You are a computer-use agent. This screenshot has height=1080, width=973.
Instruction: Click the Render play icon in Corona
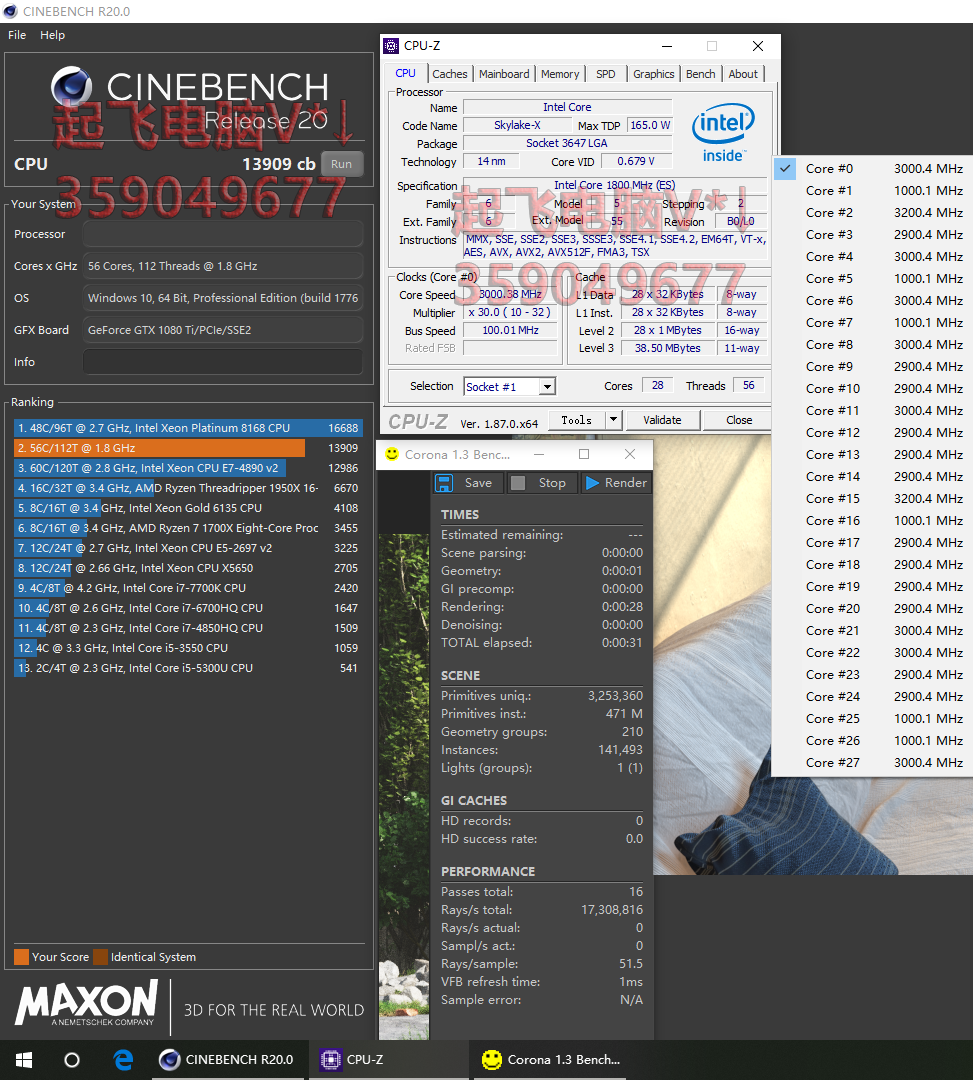[x=592, y=483]
